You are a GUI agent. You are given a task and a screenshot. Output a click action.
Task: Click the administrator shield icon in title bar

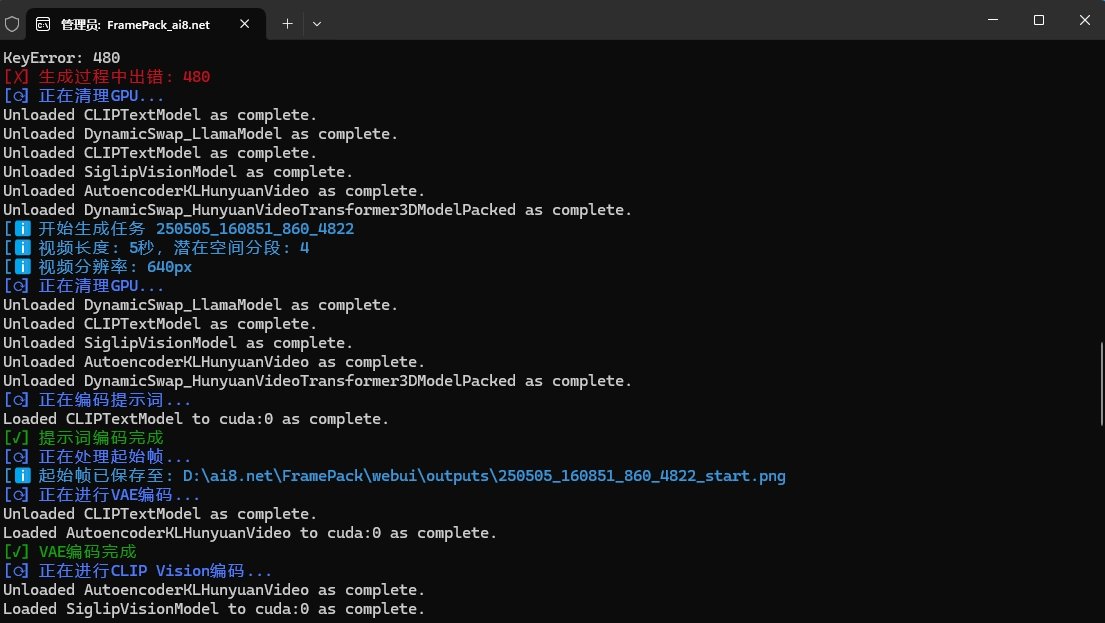coord(12,23)
